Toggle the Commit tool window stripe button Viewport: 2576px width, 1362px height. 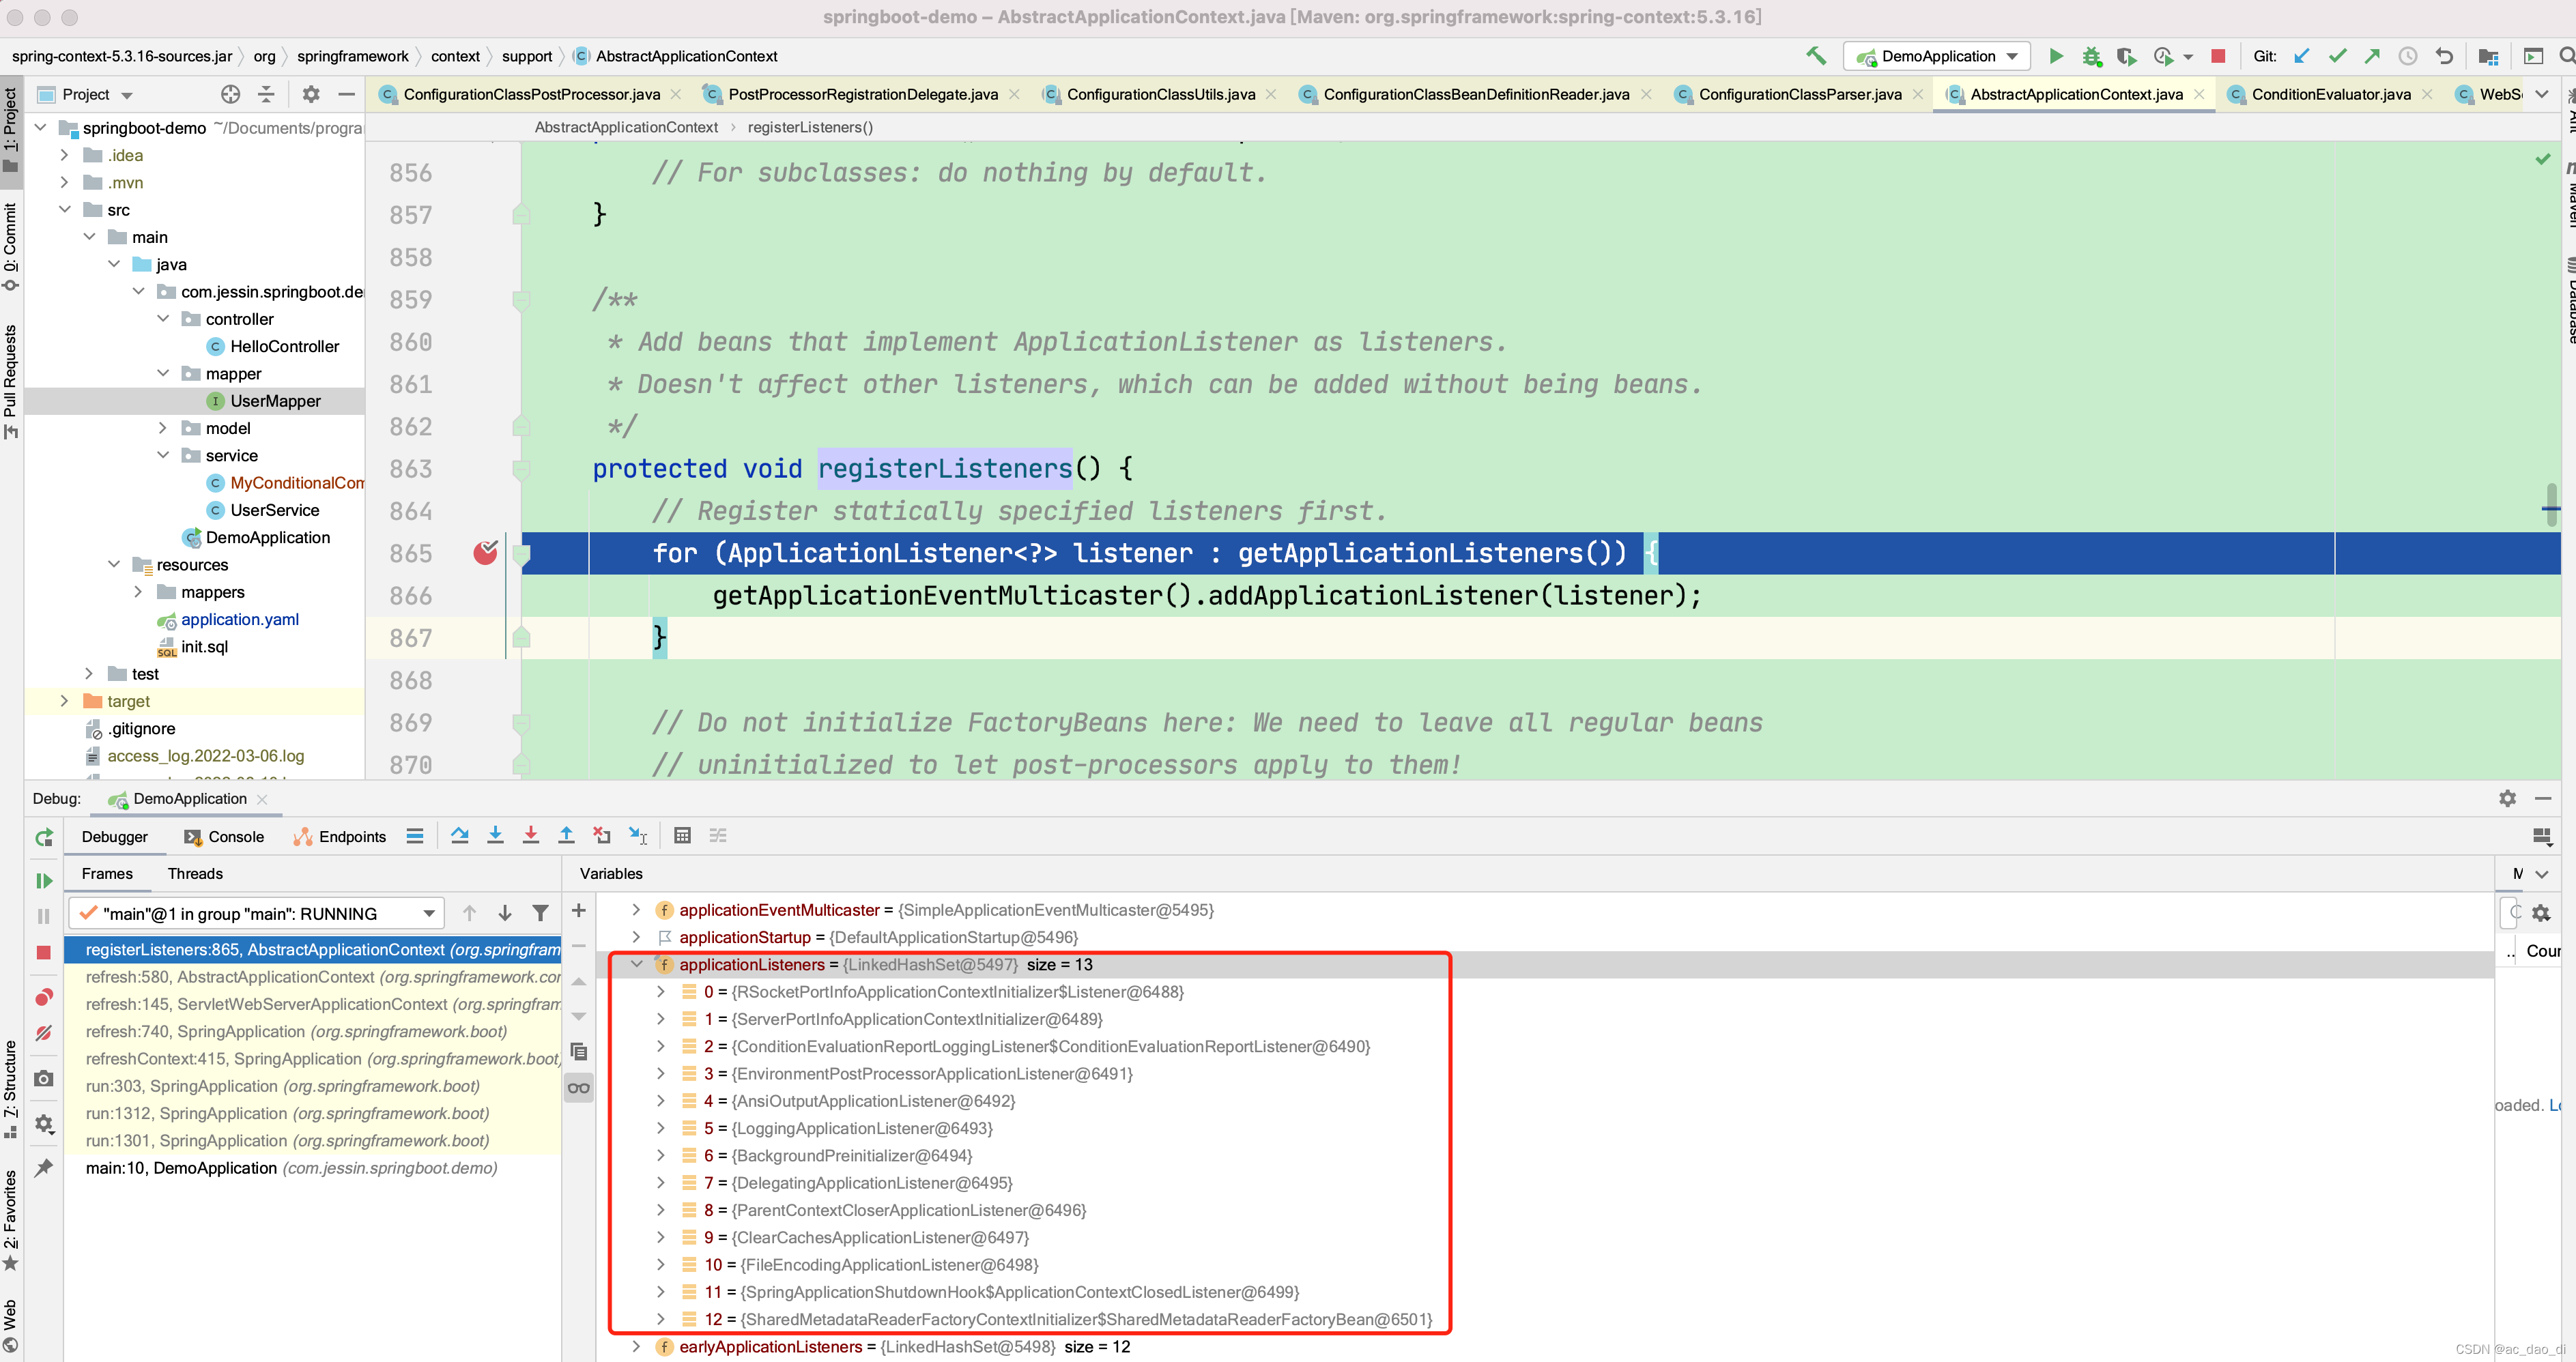[11, 247]
